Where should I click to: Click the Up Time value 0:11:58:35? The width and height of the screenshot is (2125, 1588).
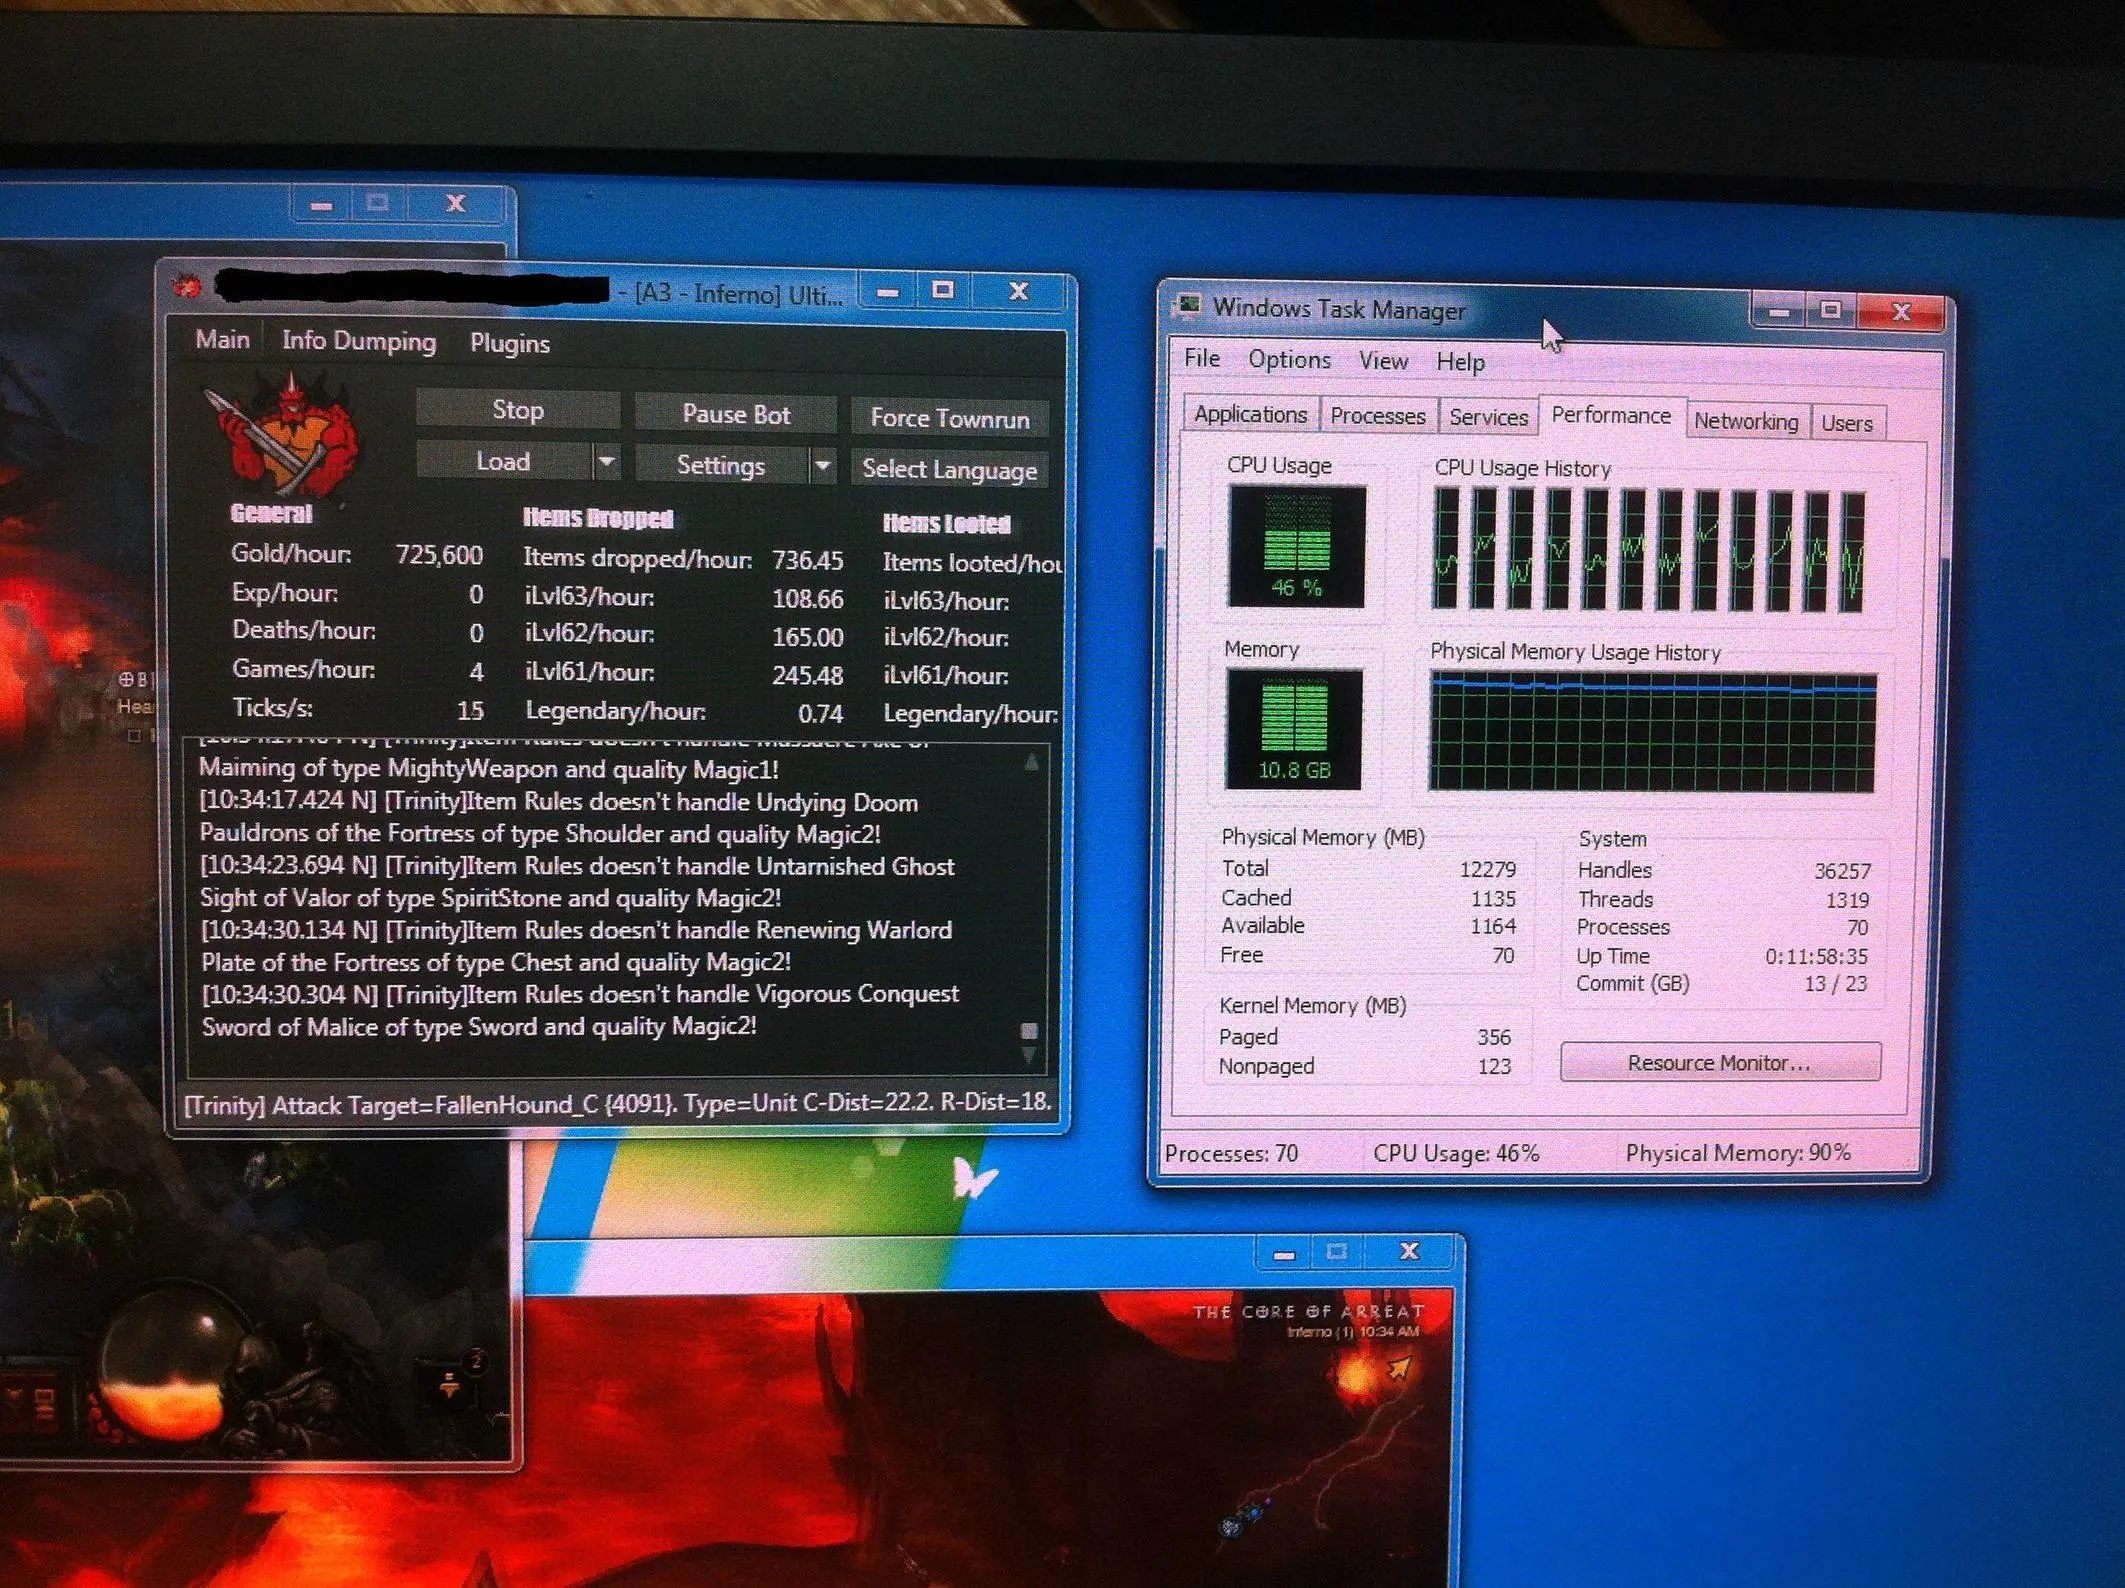(x=1816, y=956)
